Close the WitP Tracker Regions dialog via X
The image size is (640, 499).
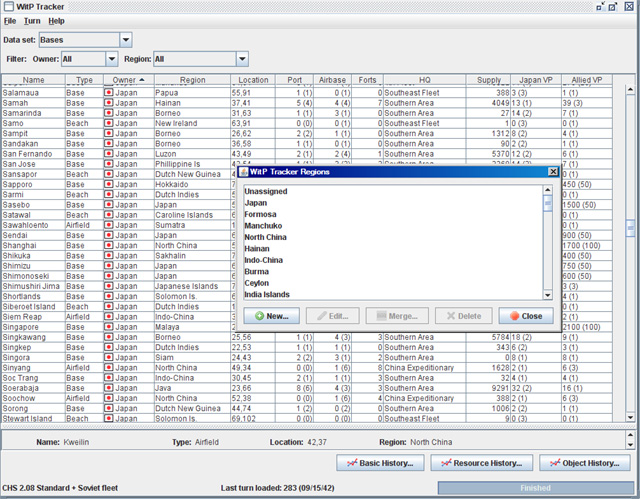[553, 172]
